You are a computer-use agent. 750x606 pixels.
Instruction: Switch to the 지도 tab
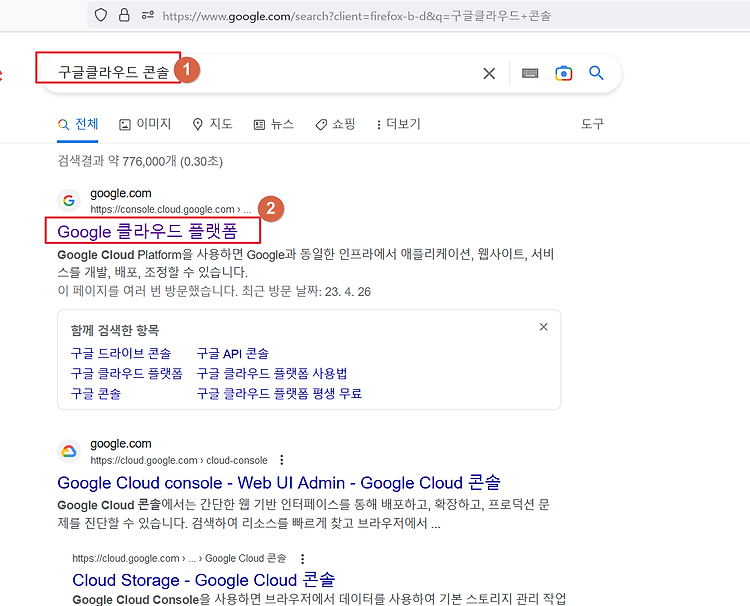pyautogui.click(x=212, y=124)
